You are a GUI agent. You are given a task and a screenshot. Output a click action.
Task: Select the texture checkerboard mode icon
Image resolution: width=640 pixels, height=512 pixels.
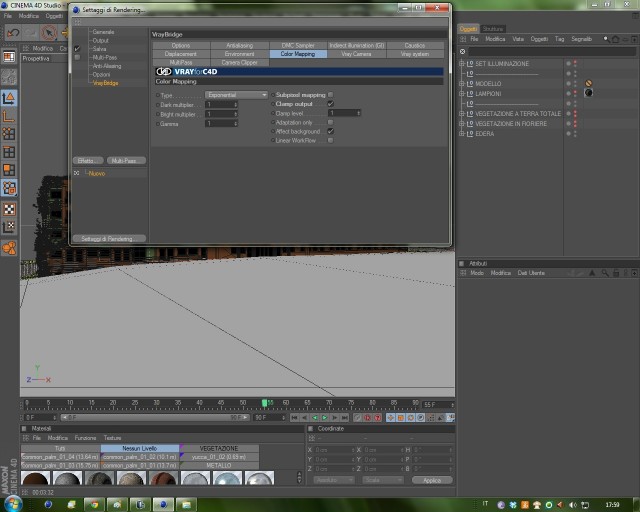(x=9, y=209)
